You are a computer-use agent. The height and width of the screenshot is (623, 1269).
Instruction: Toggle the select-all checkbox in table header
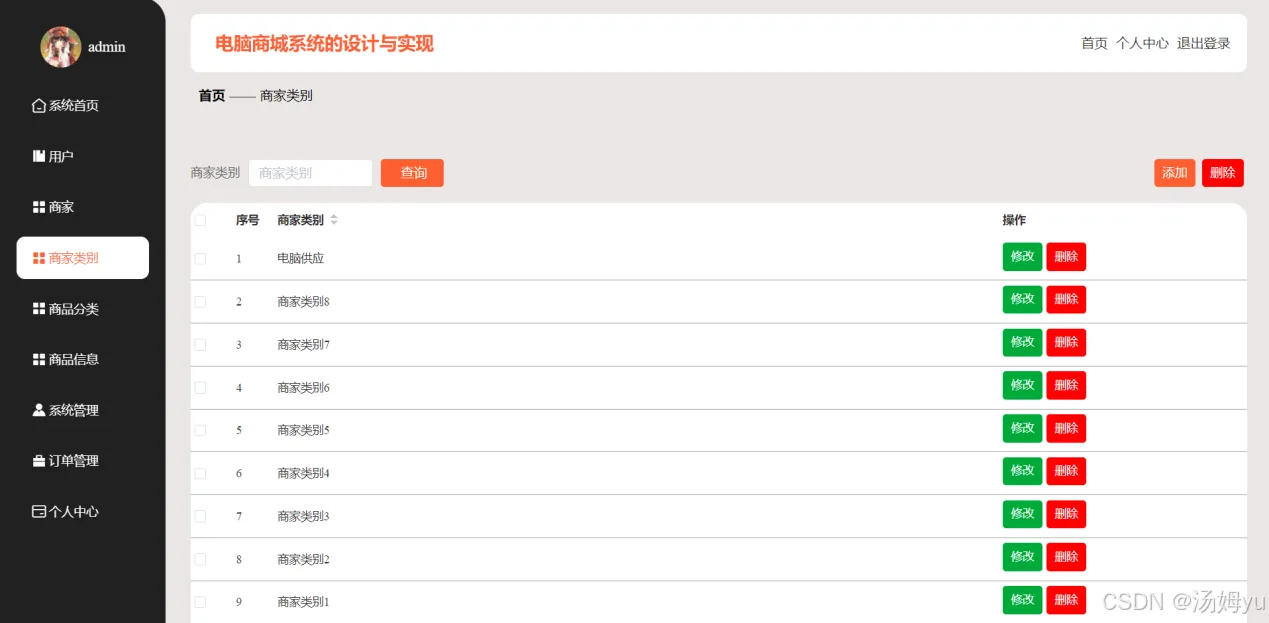[x=200, y=220]
